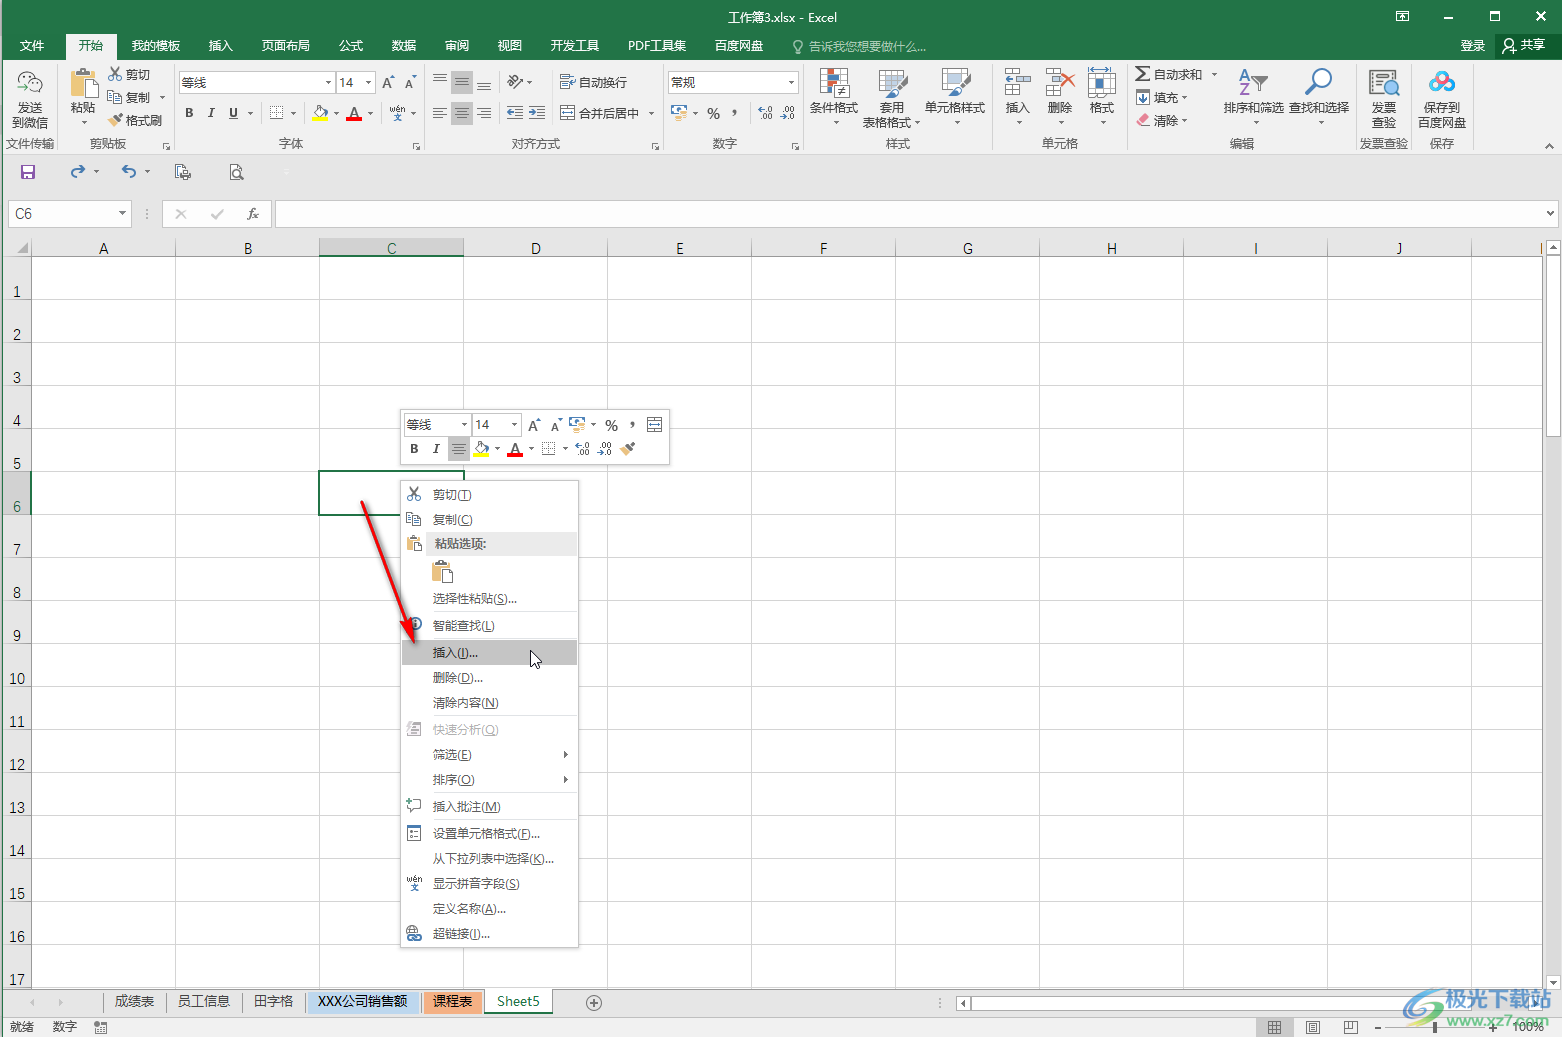Save workbook from quick access toolbar

pos(28,172)
